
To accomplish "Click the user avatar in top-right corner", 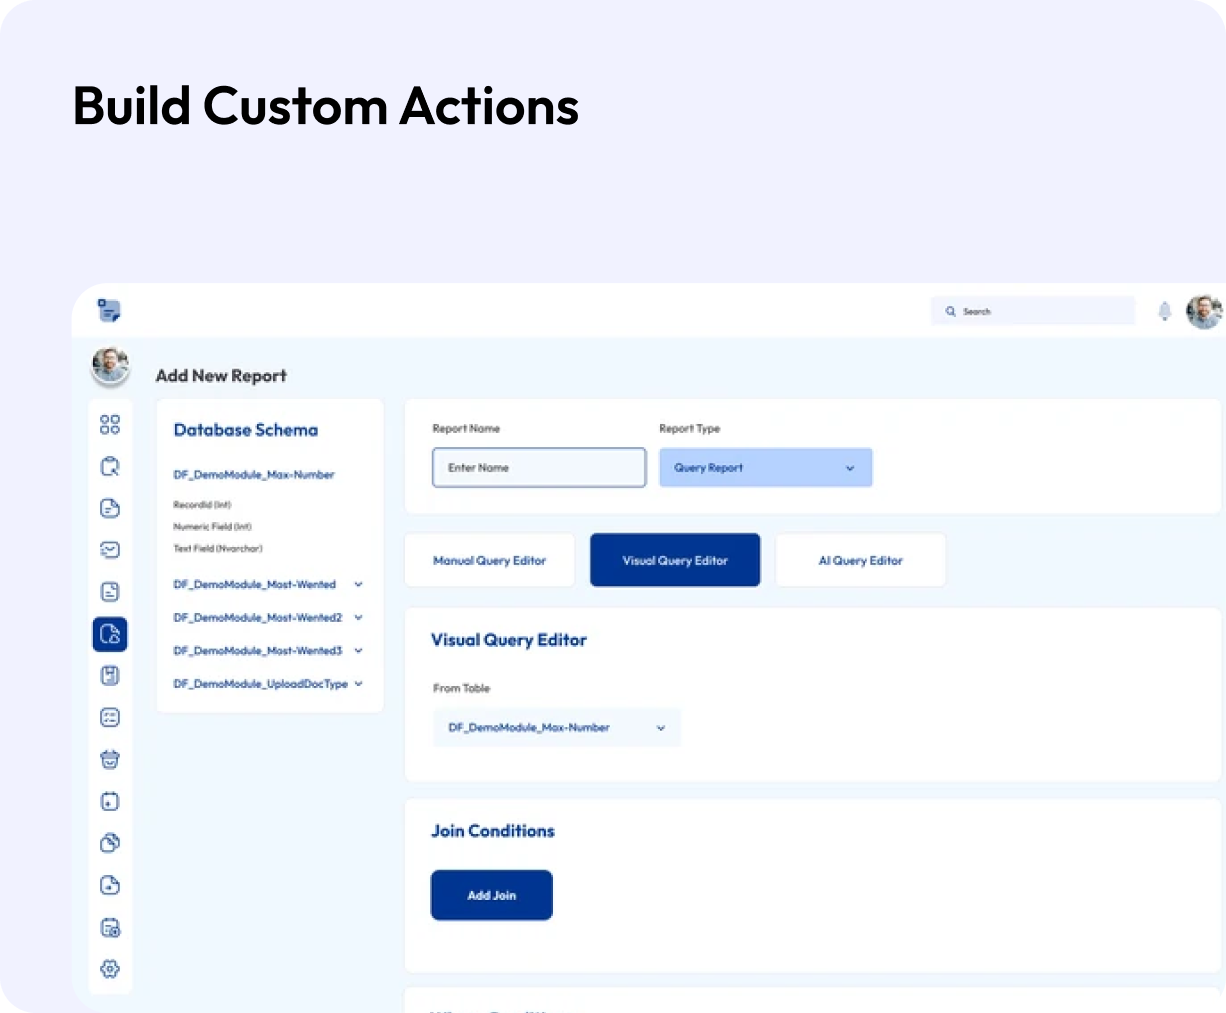I will 1203,312.
